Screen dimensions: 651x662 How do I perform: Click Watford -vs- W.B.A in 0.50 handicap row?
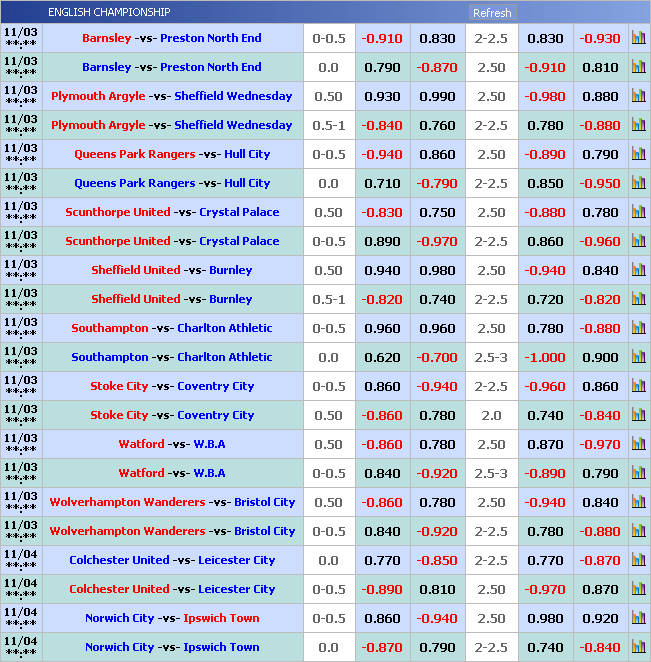pos(172,445)
